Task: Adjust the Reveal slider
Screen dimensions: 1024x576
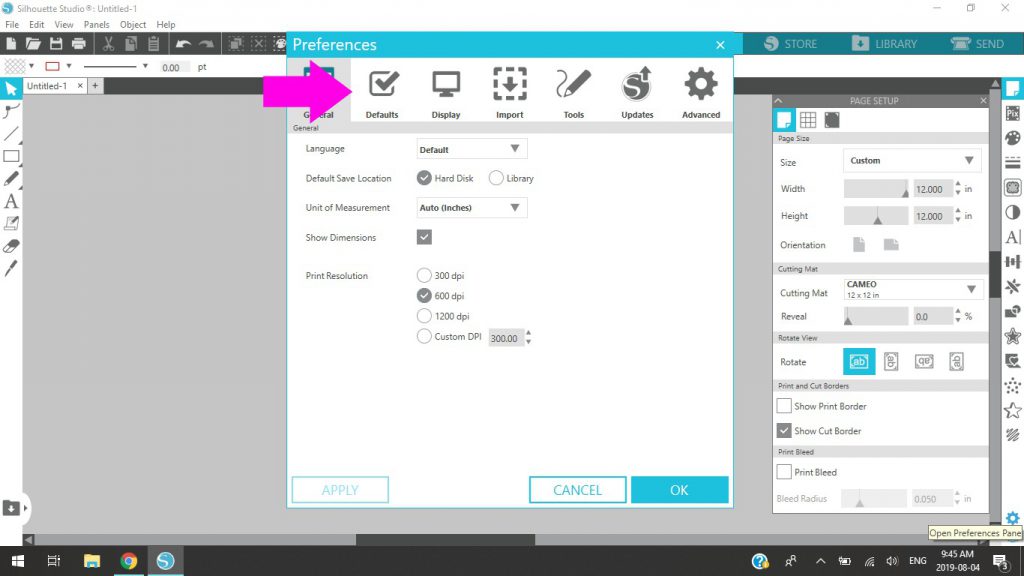Action: [876, 316]
